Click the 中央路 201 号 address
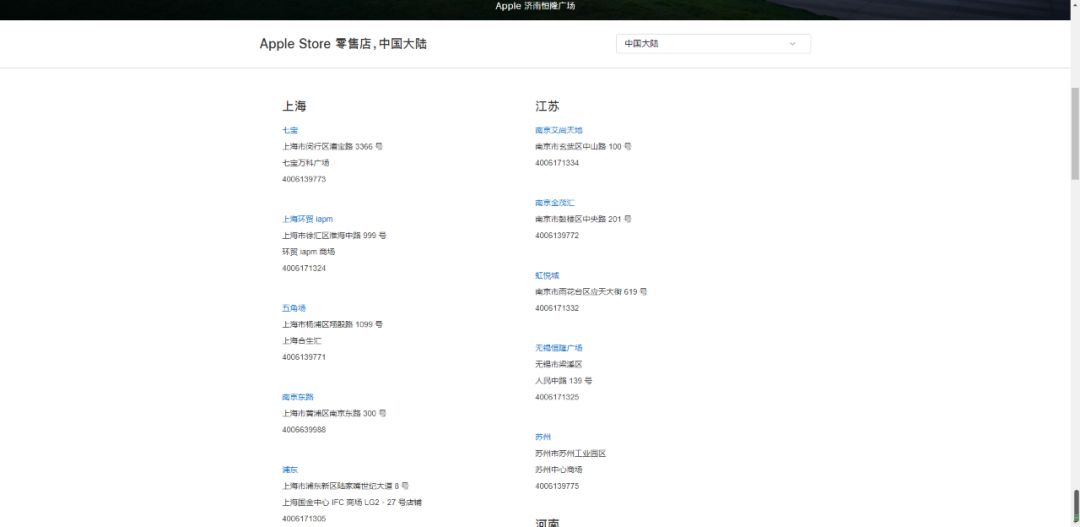The image size is (1080, 527). [x=583, y=219]
